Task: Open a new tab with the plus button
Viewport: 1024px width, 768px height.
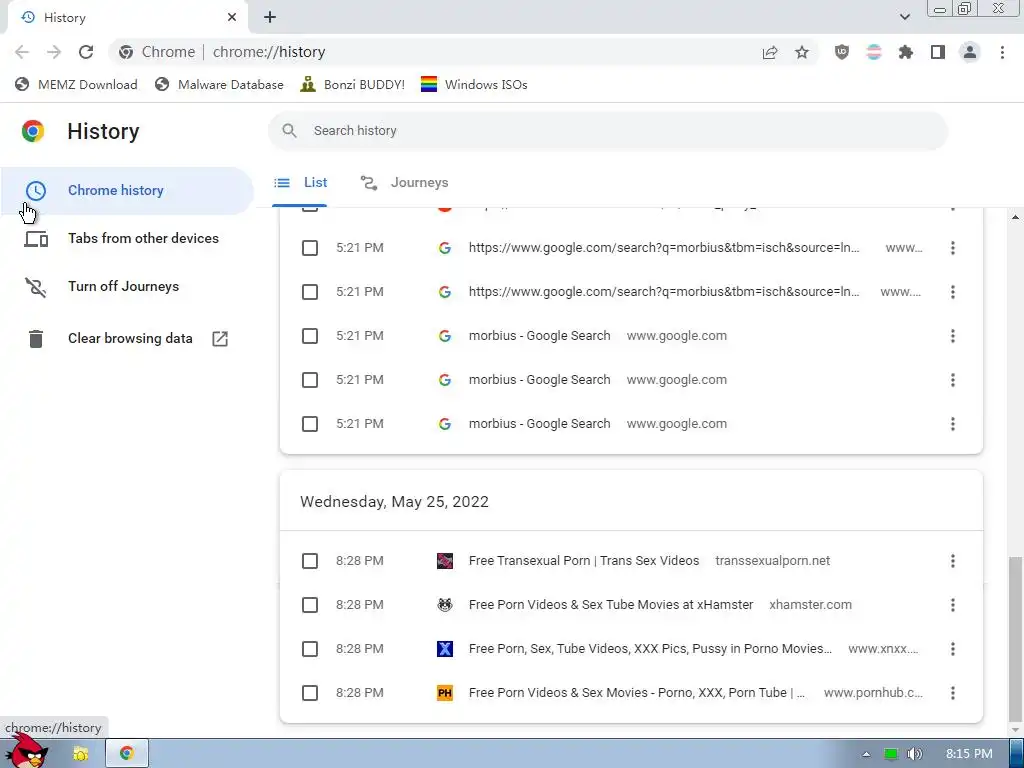Action: tap(270, 18)
